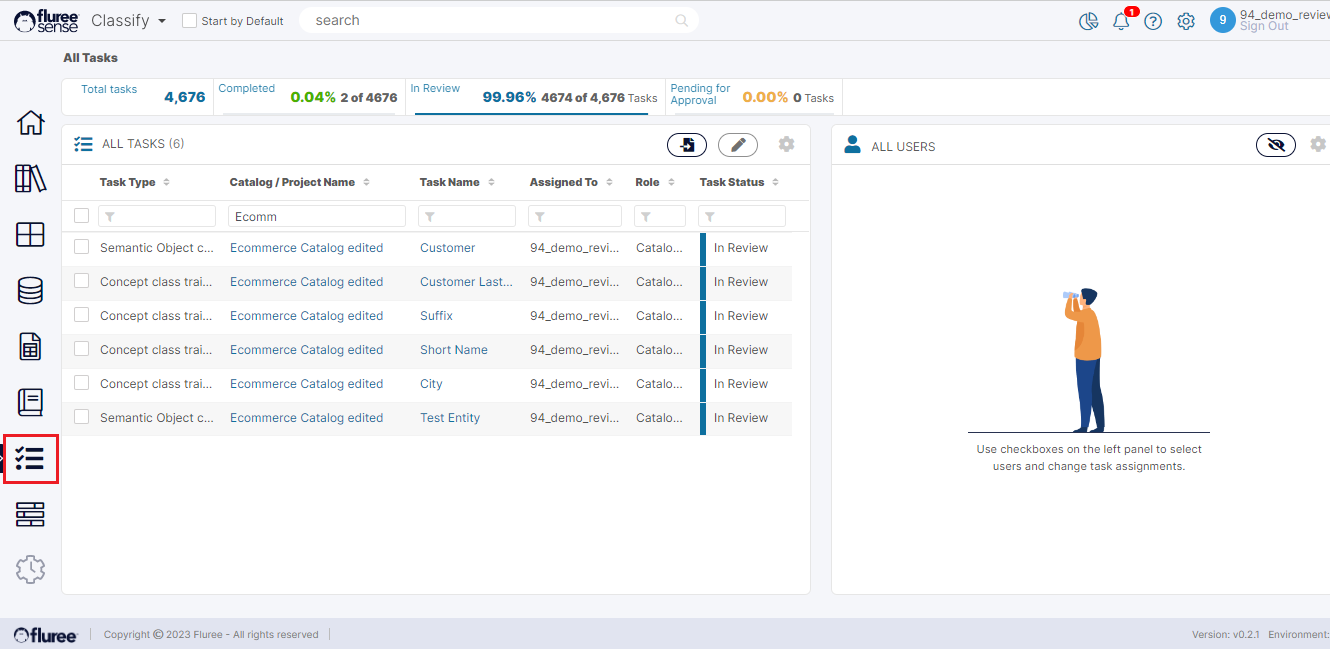Toggle the Start by Default checkbox

[x=190, y=21]
